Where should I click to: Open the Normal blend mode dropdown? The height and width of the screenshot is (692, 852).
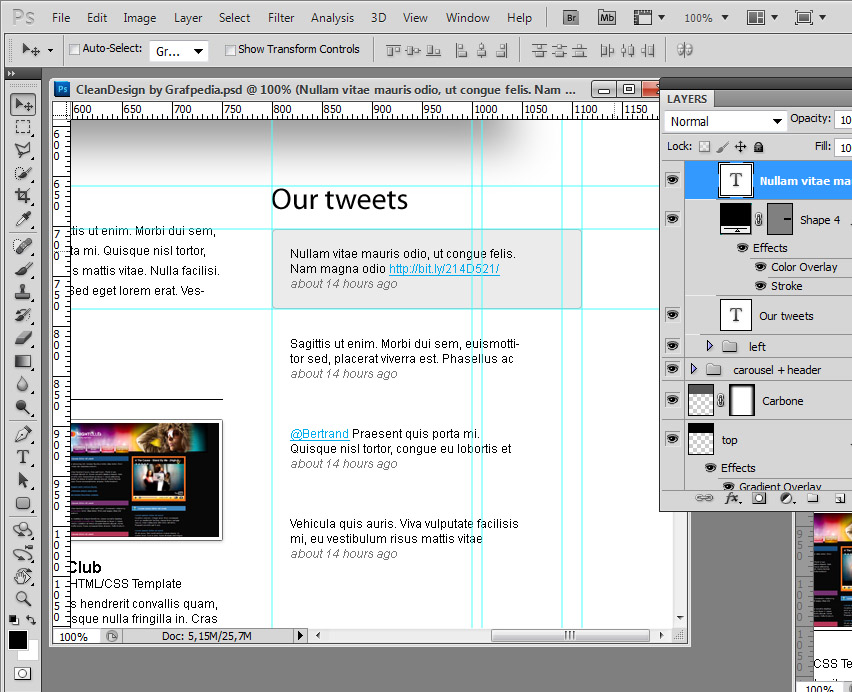pyautogui.click(x=725, y=121)
